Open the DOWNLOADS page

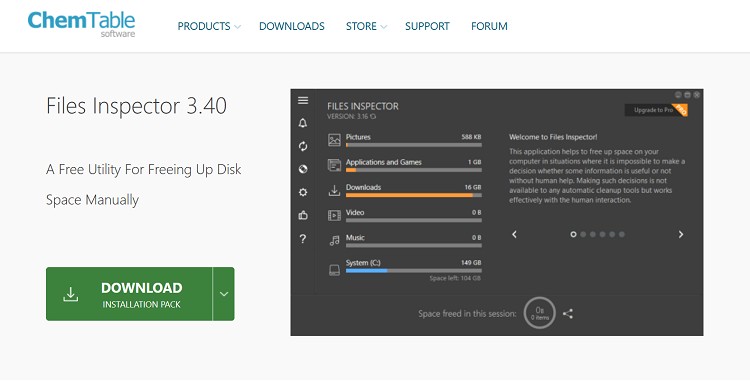point(292,26)
